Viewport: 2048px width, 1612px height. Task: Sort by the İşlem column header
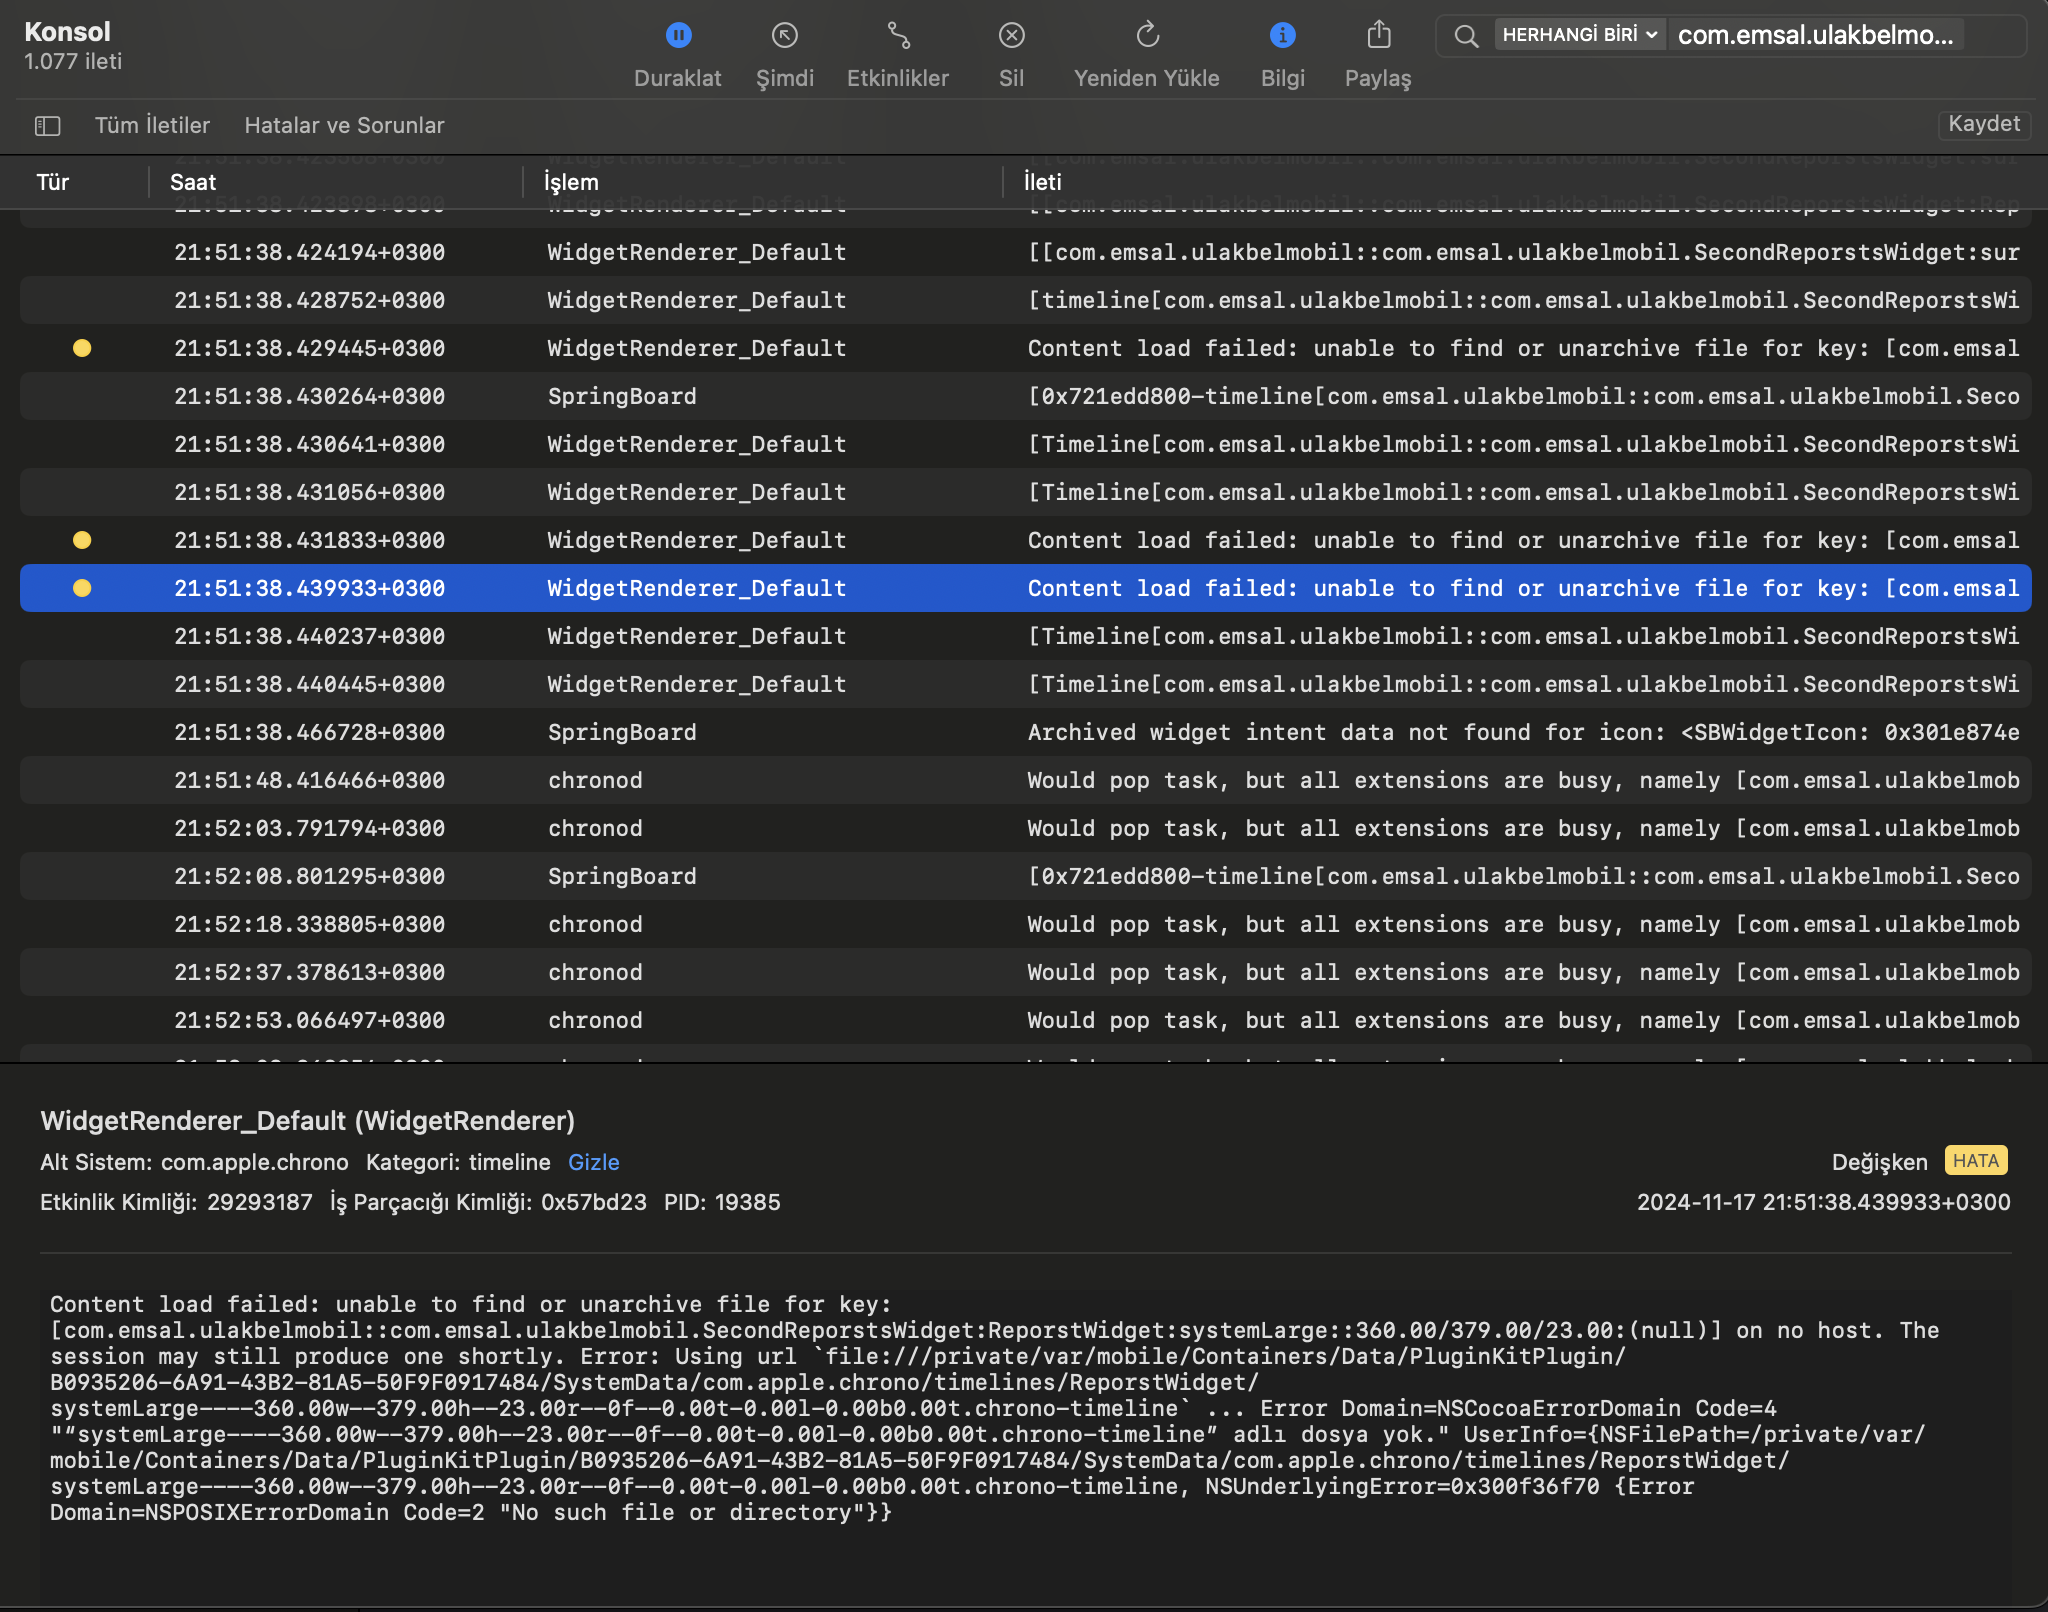pos(571,182)
